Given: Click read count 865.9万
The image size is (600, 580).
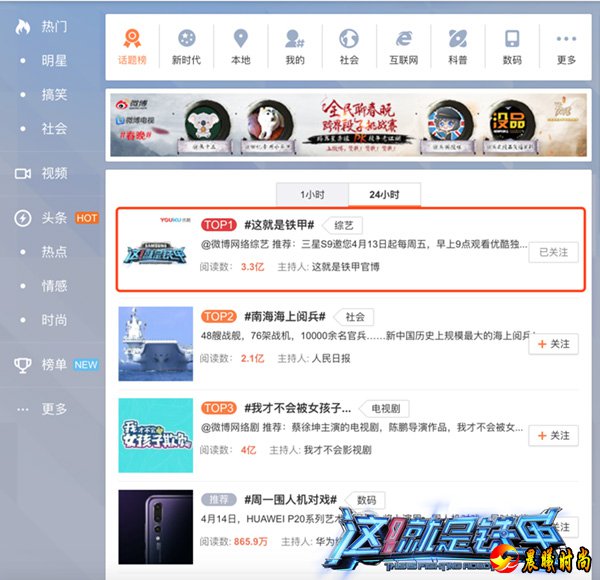Looking at the screenshot, I should click(250, 542).
